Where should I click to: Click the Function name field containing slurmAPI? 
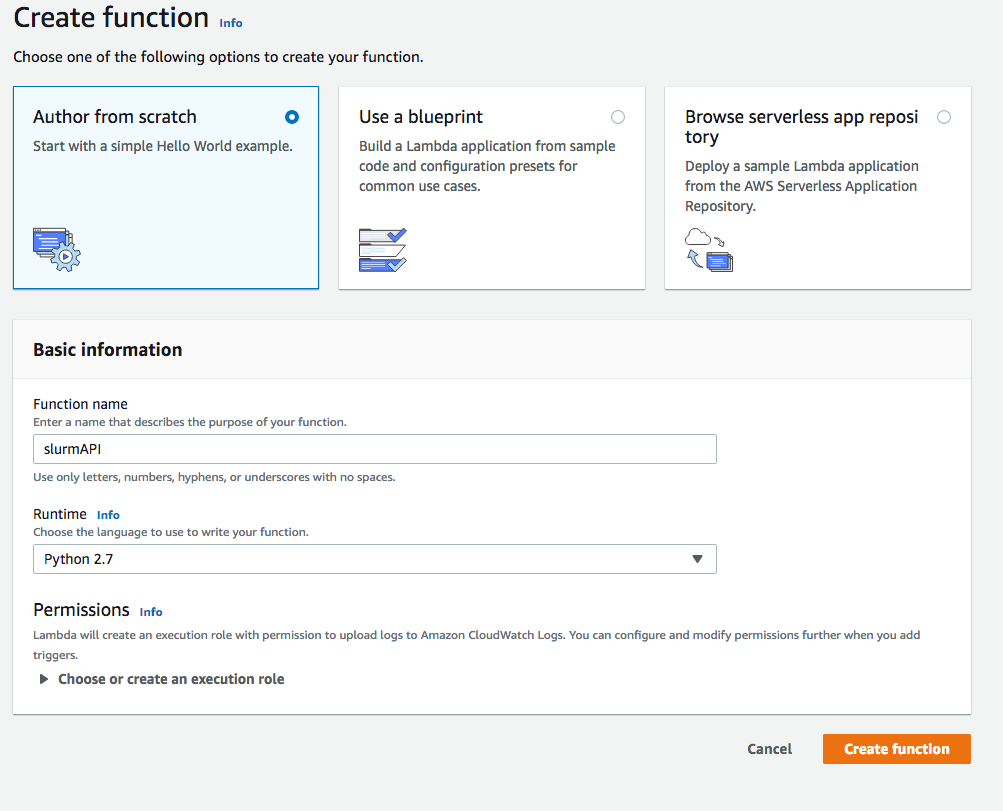[374, 449]
